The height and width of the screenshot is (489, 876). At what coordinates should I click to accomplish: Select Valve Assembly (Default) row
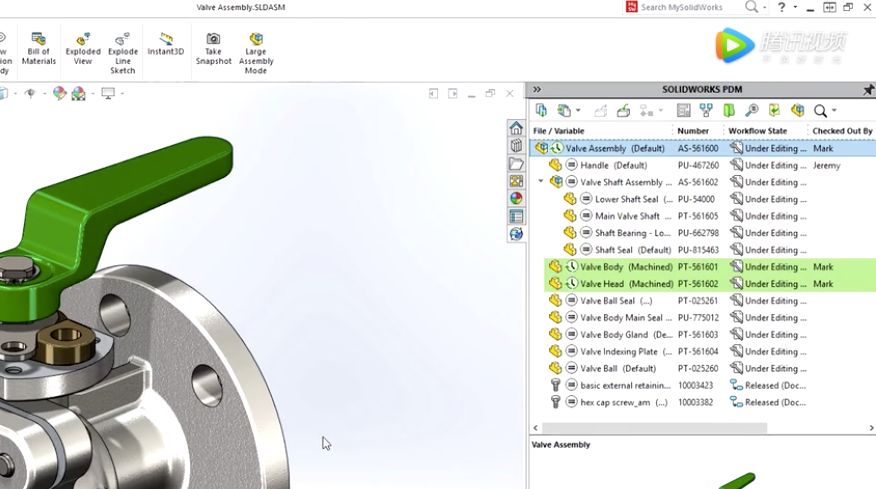(x=703, y=148)
